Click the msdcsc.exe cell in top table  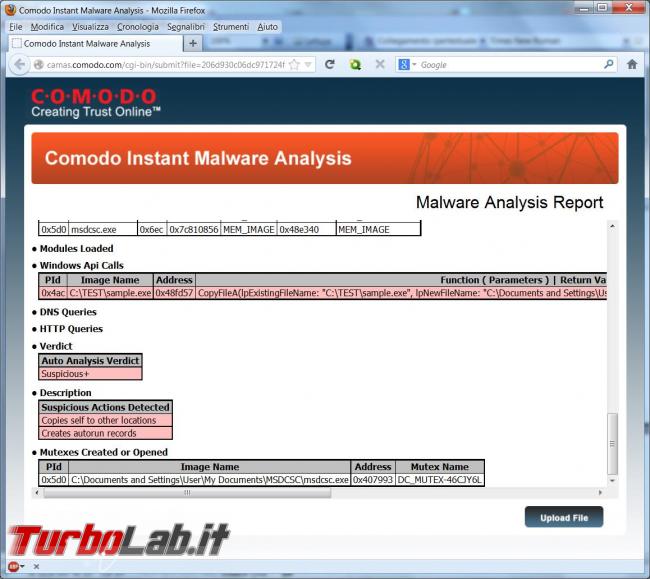coord(103,230)
